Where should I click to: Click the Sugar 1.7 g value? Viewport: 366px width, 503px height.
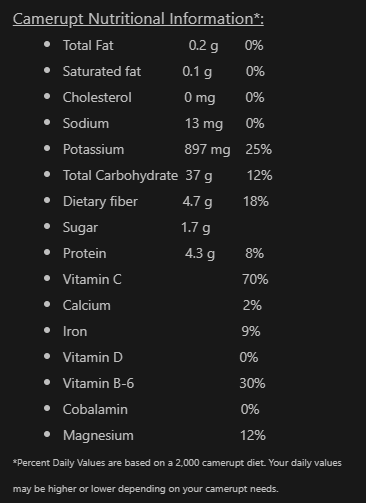[x=196, y=228]
